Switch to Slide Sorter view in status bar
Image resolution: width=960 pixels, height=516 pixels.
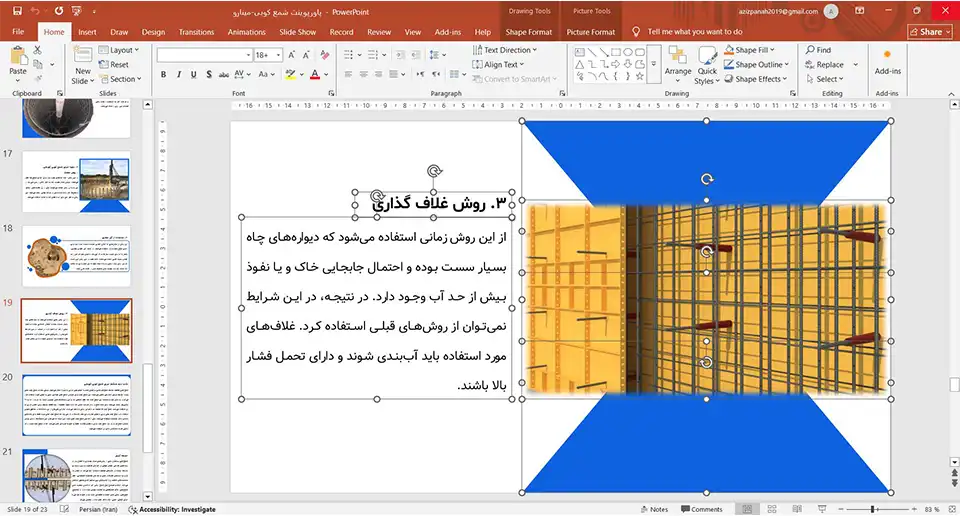click(x=772, y=509)
